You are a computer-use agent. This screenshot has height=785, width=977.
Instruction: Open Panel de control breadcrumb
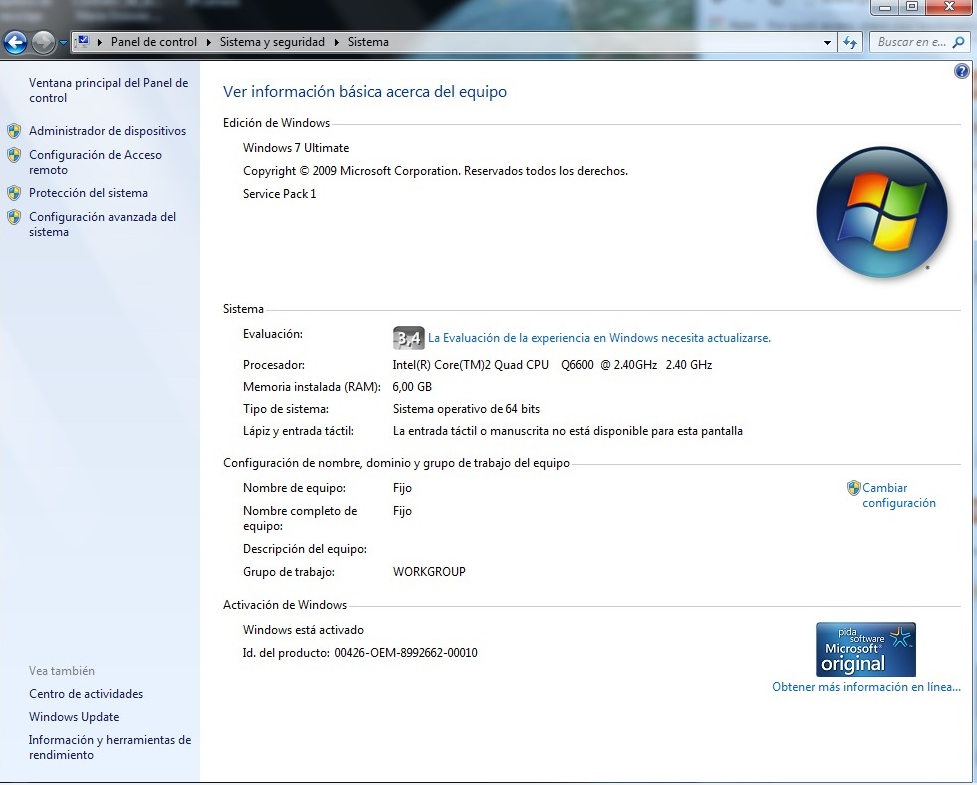153,42
